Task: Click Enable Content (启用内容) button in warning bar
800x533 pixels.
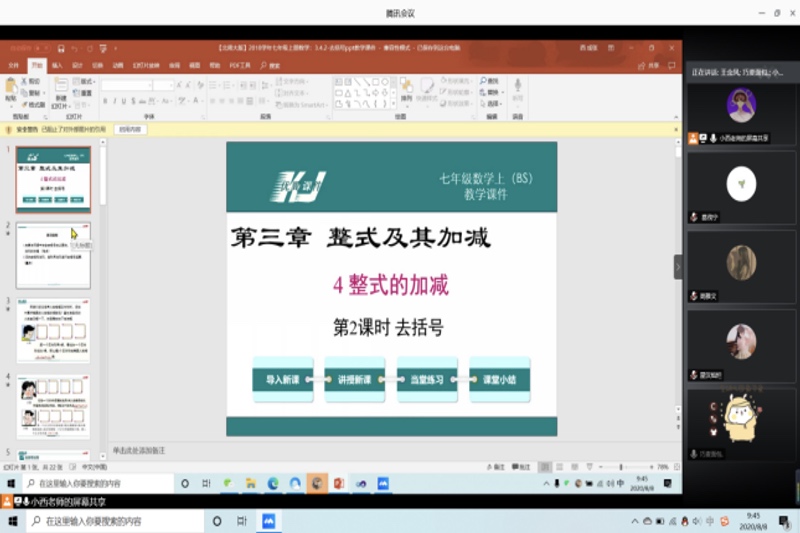Action: (130, 130)
